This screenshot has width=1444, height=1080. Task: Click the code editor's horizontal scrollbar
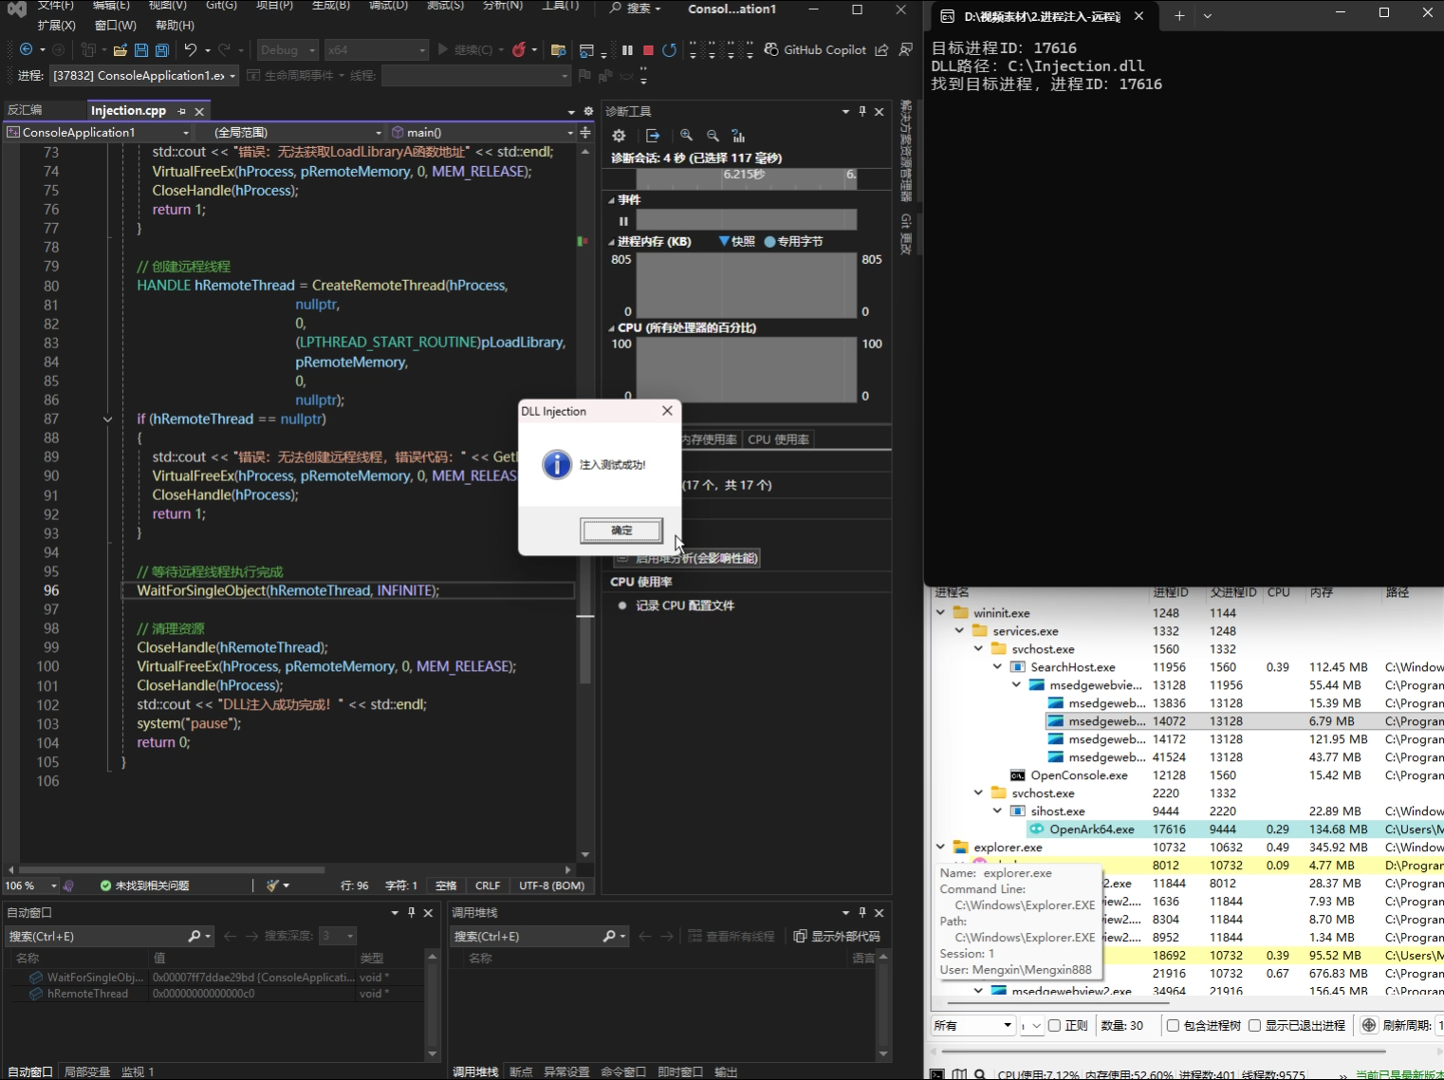click(x=170, y=869)
